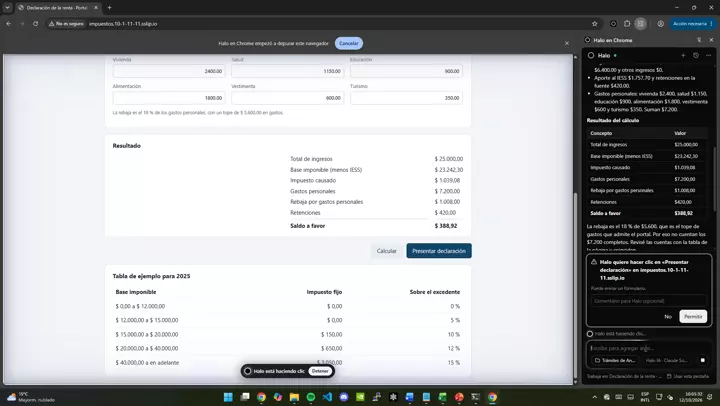The height and width of the screenshot is (406, 720).
Task: Open the Chrome extensions puzzle icon
Action: (627, 23)
